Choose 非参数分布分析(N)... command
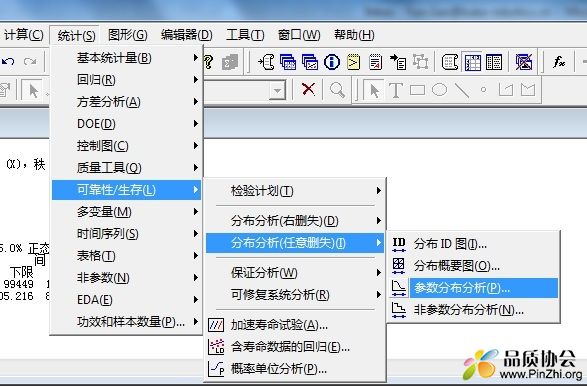The height and width of the screenshot is (386, 587). (473, 310)
